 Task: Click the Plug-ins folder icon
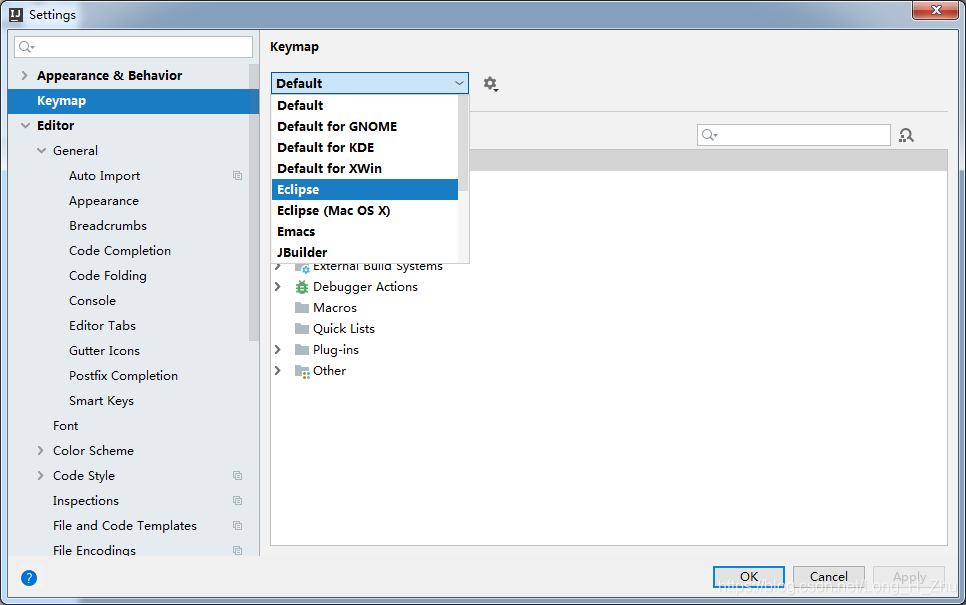302,349
